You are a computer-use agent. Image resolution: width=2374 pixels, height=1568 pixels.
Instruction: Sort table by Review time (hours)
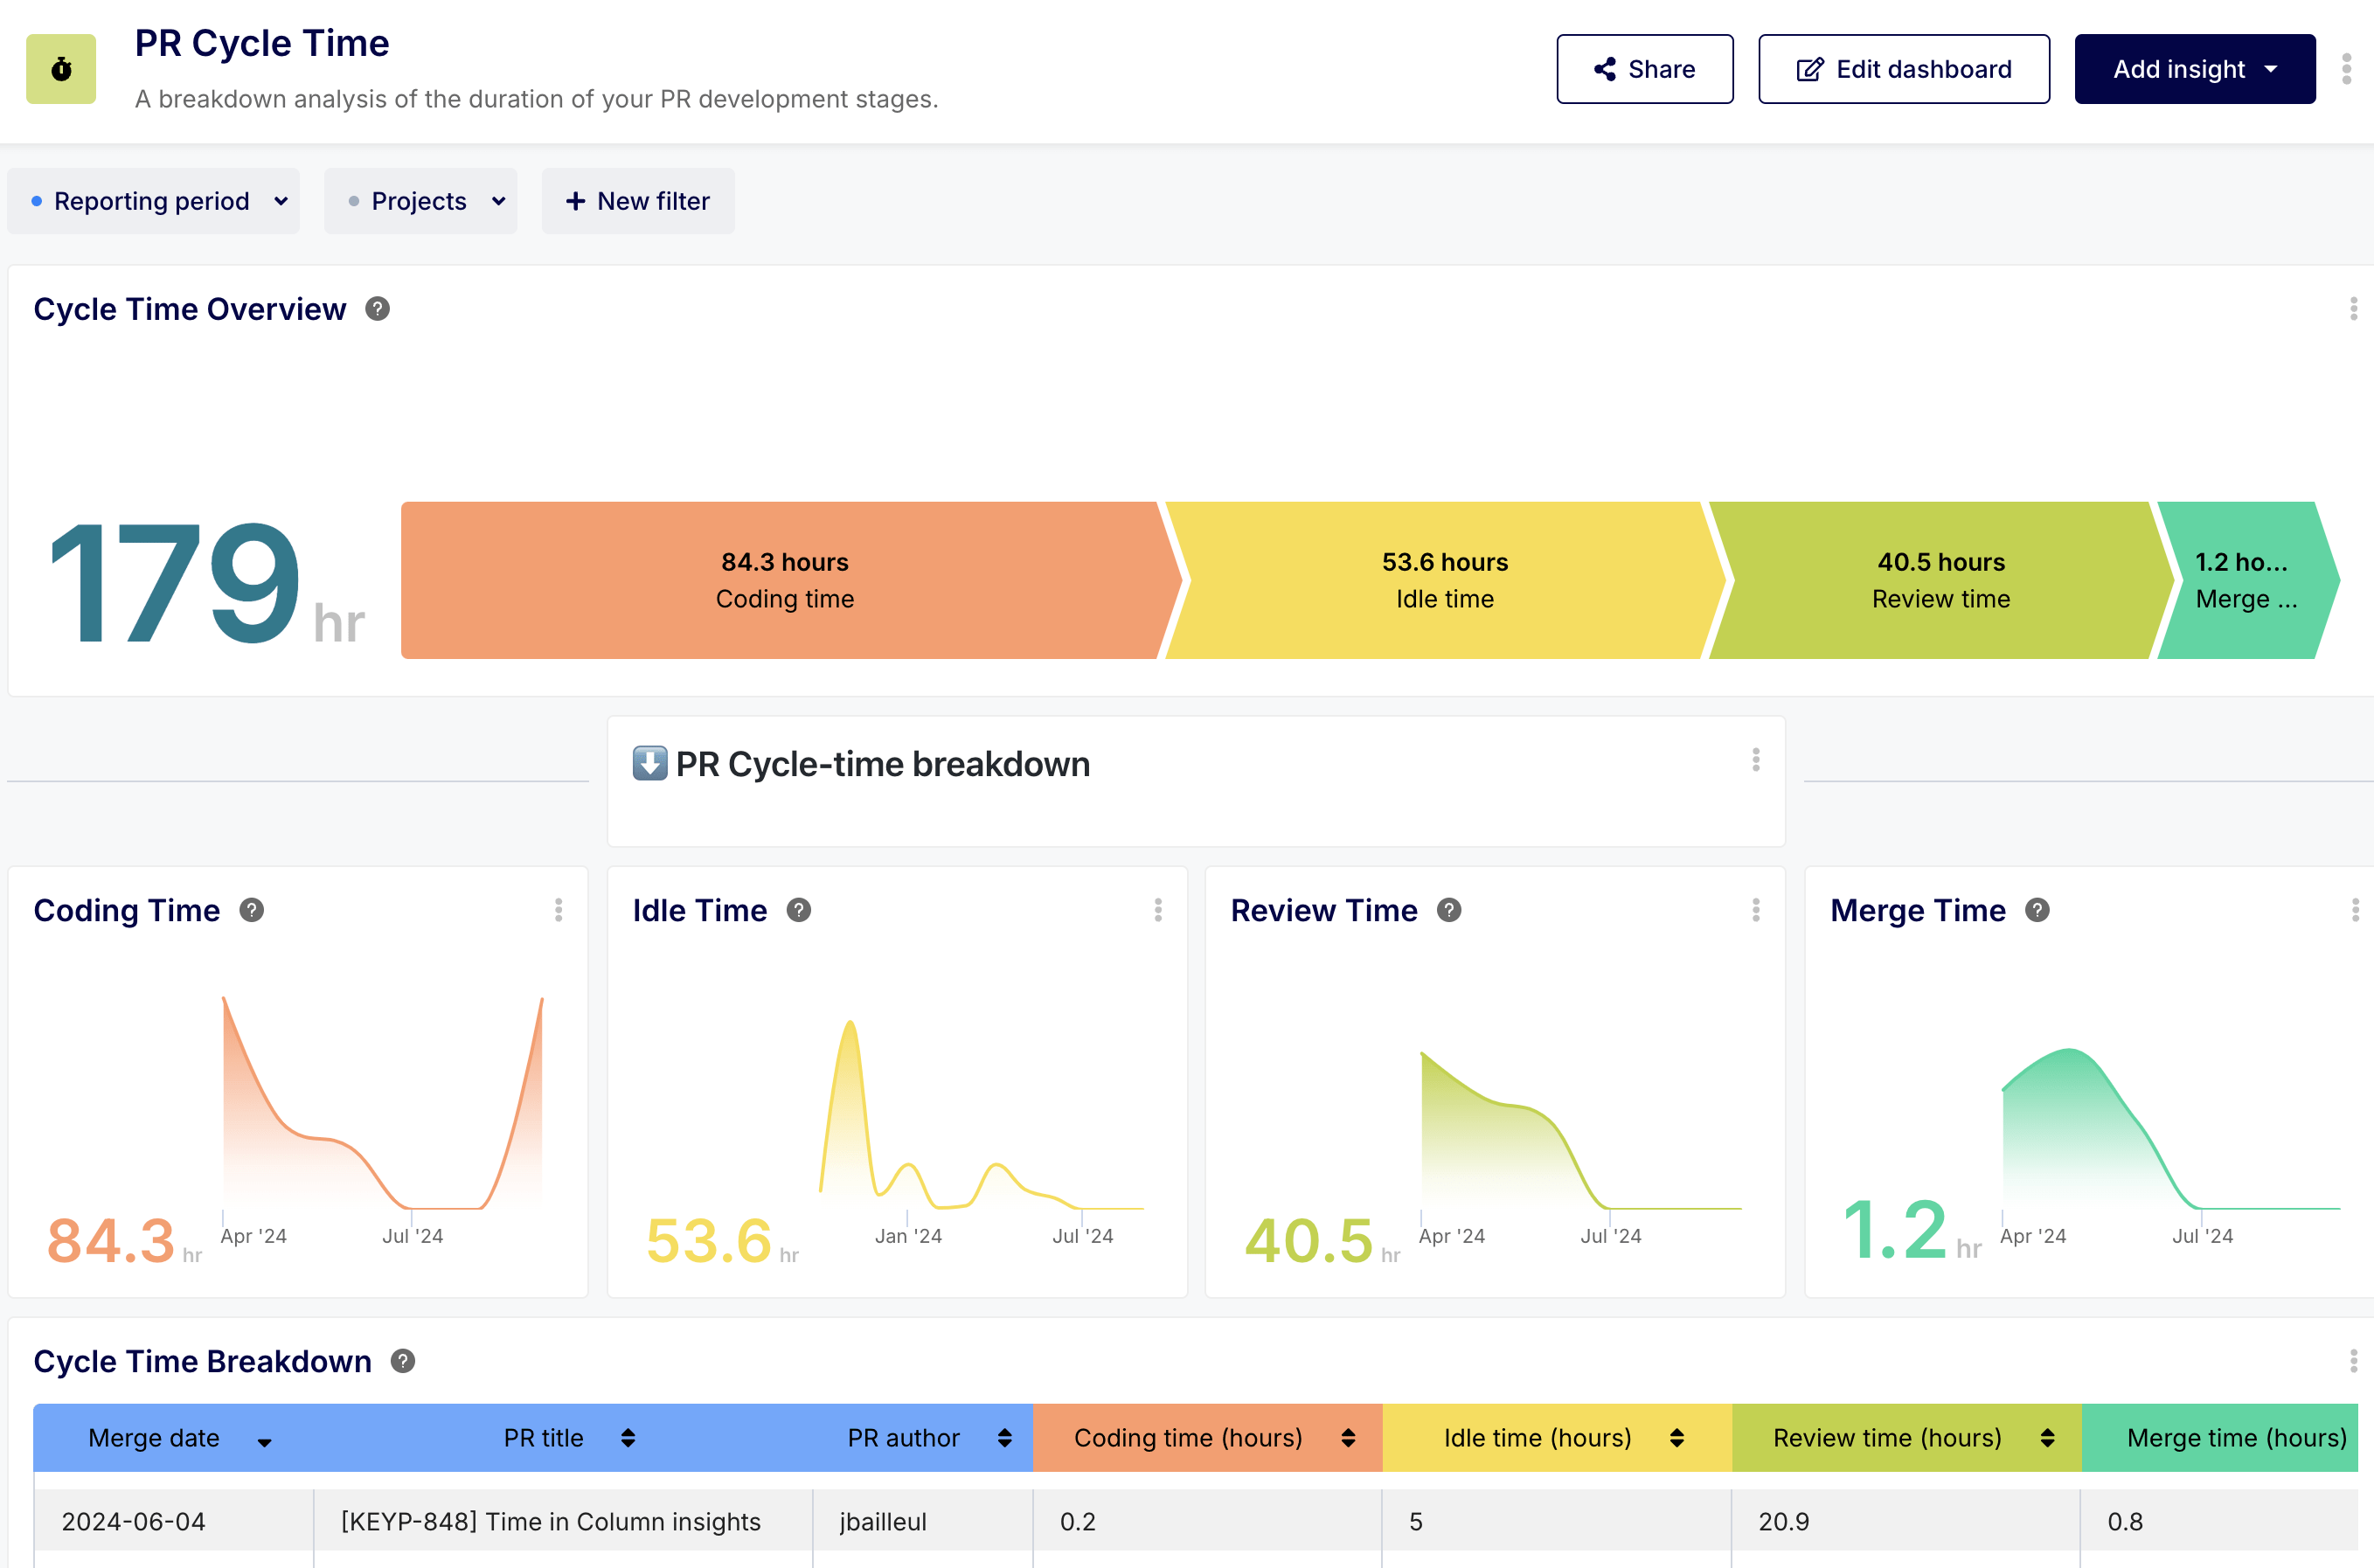coord(2047,1438)
